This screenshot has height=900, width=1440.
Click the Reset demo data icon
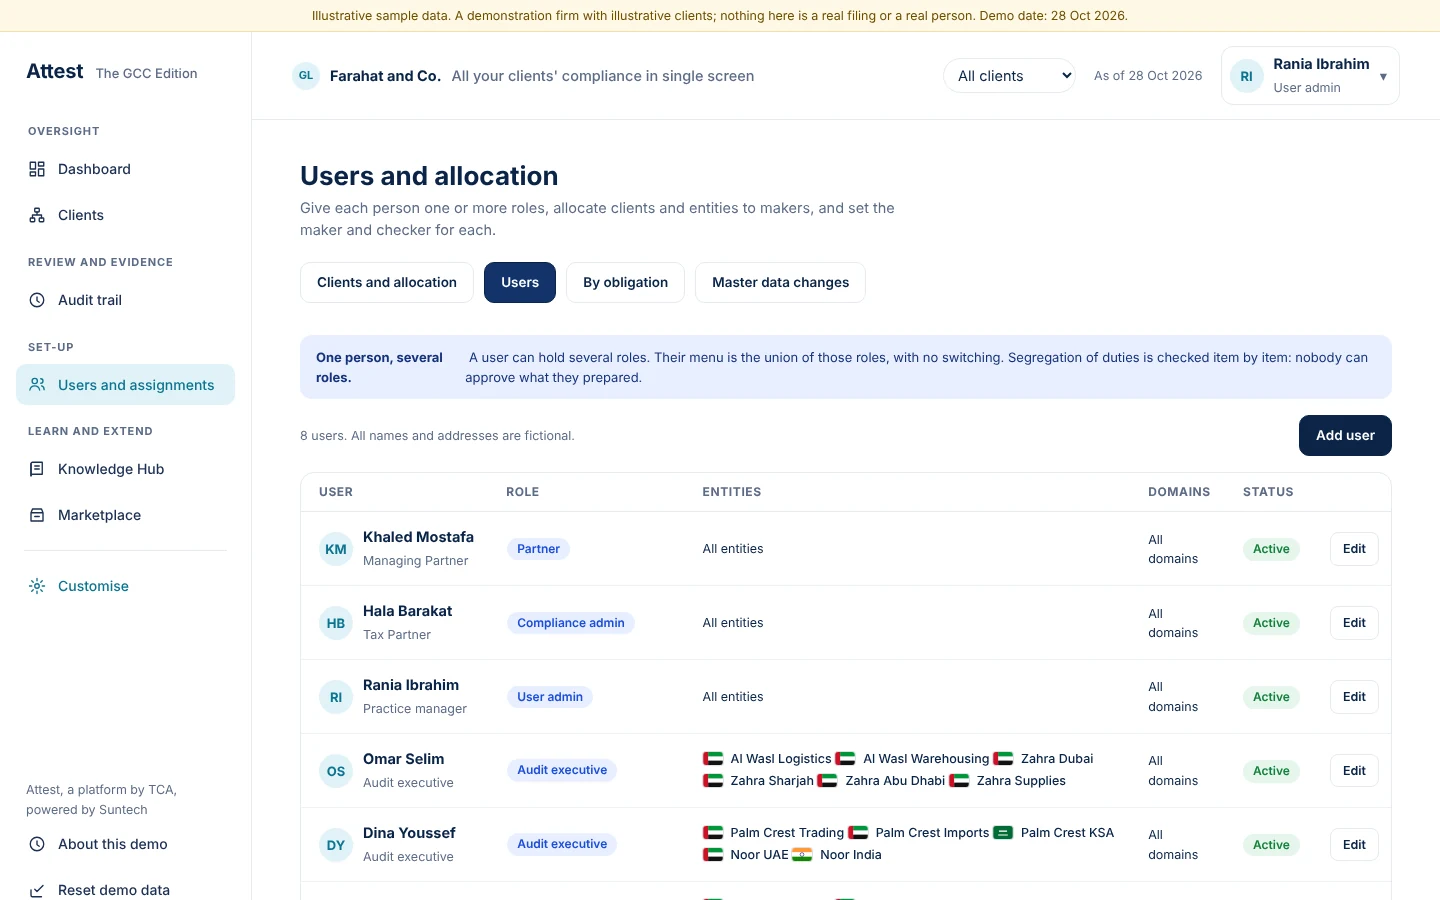pyautogui.click(x=37, y=890)
